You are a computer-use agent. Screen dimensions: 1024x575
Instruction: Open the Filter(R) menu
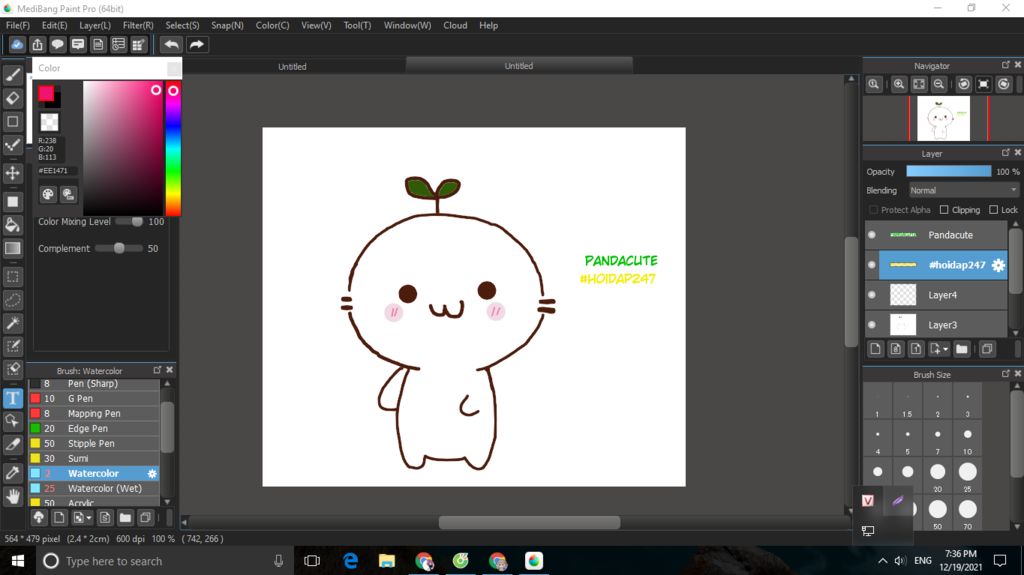pos(138,25)
